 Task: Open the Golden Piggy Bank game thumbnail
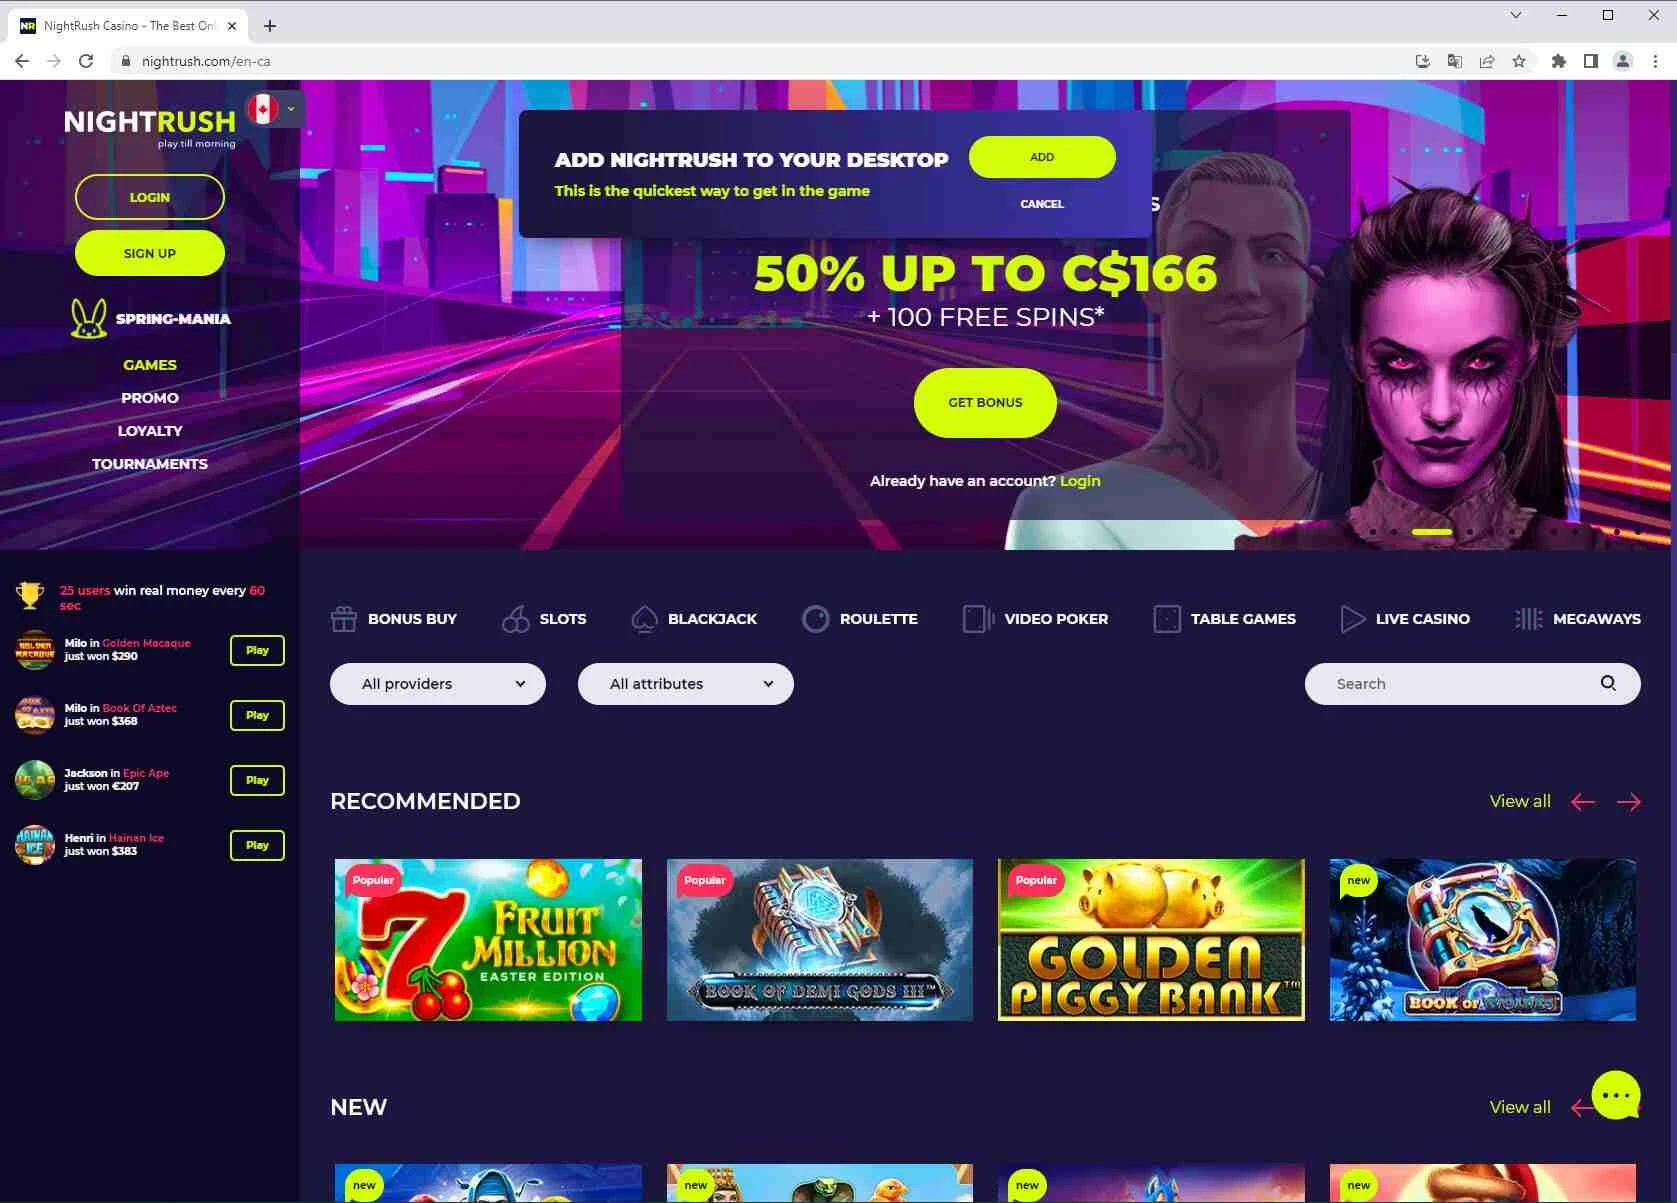tap(1151, 939)
